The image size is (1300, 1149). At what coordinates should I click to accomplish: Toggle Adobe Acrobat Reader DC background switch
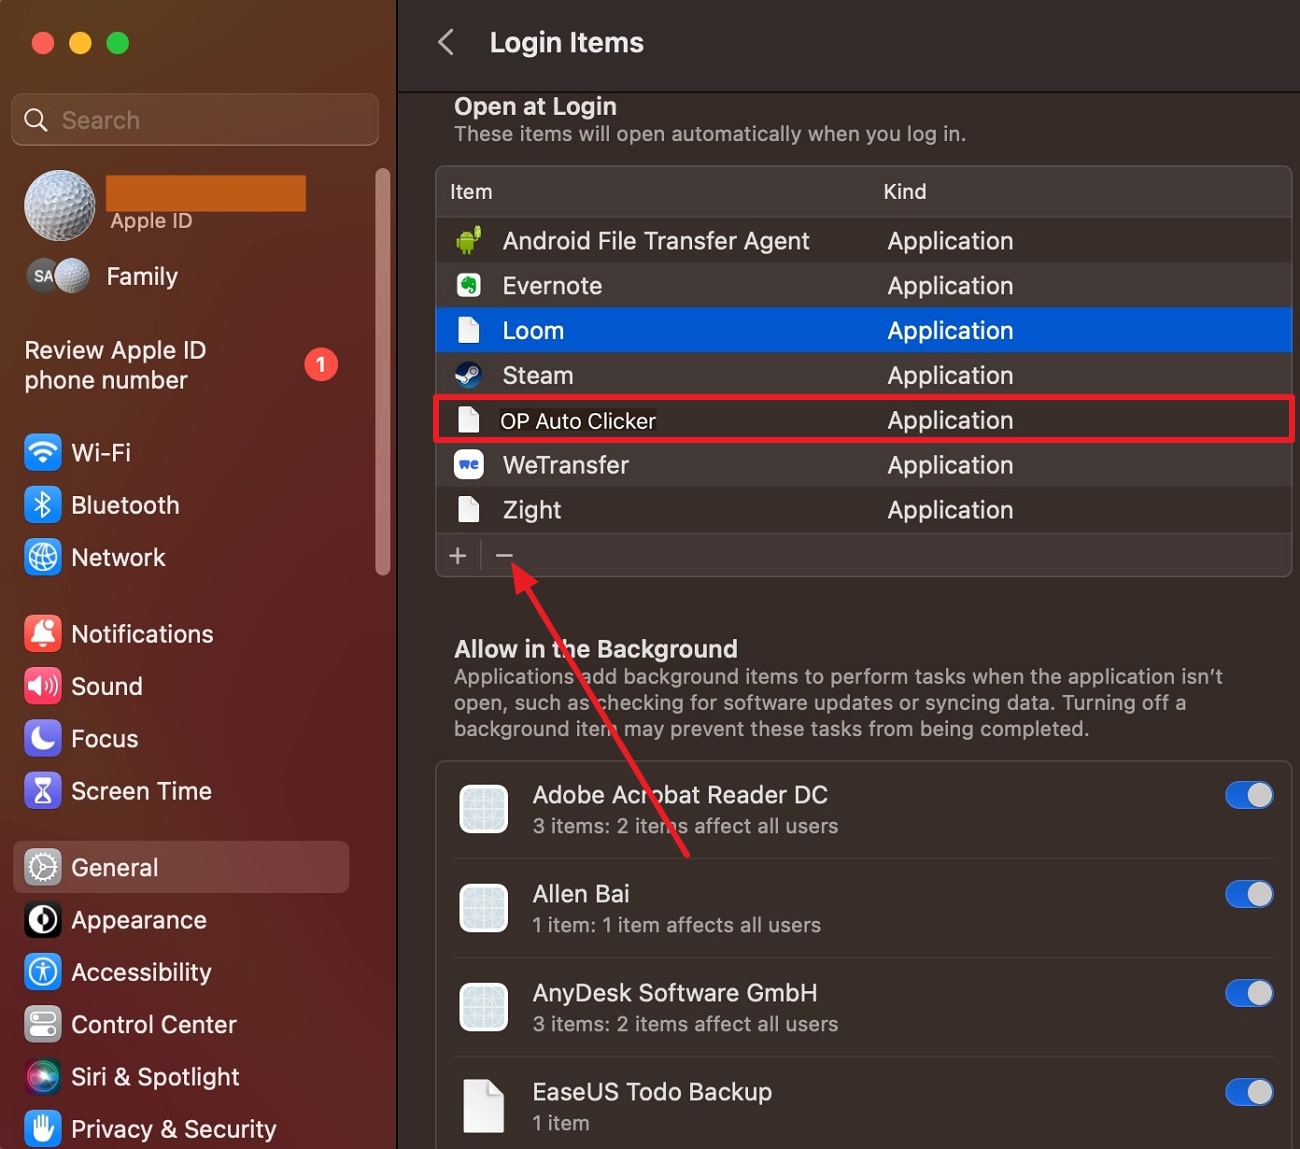pos(1249,795)
